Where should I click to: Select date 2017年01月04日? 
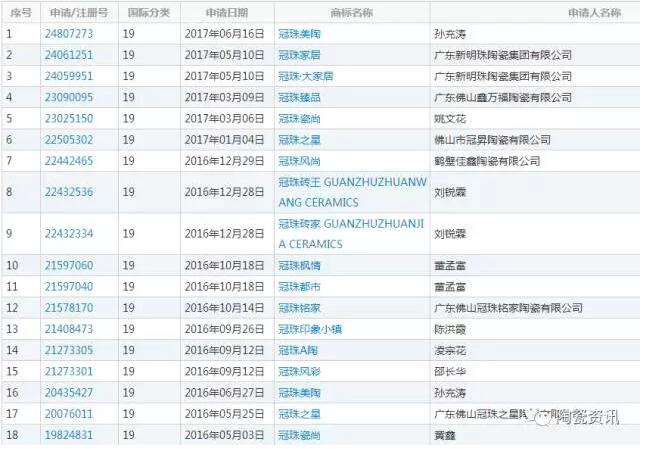coord(224,140)
